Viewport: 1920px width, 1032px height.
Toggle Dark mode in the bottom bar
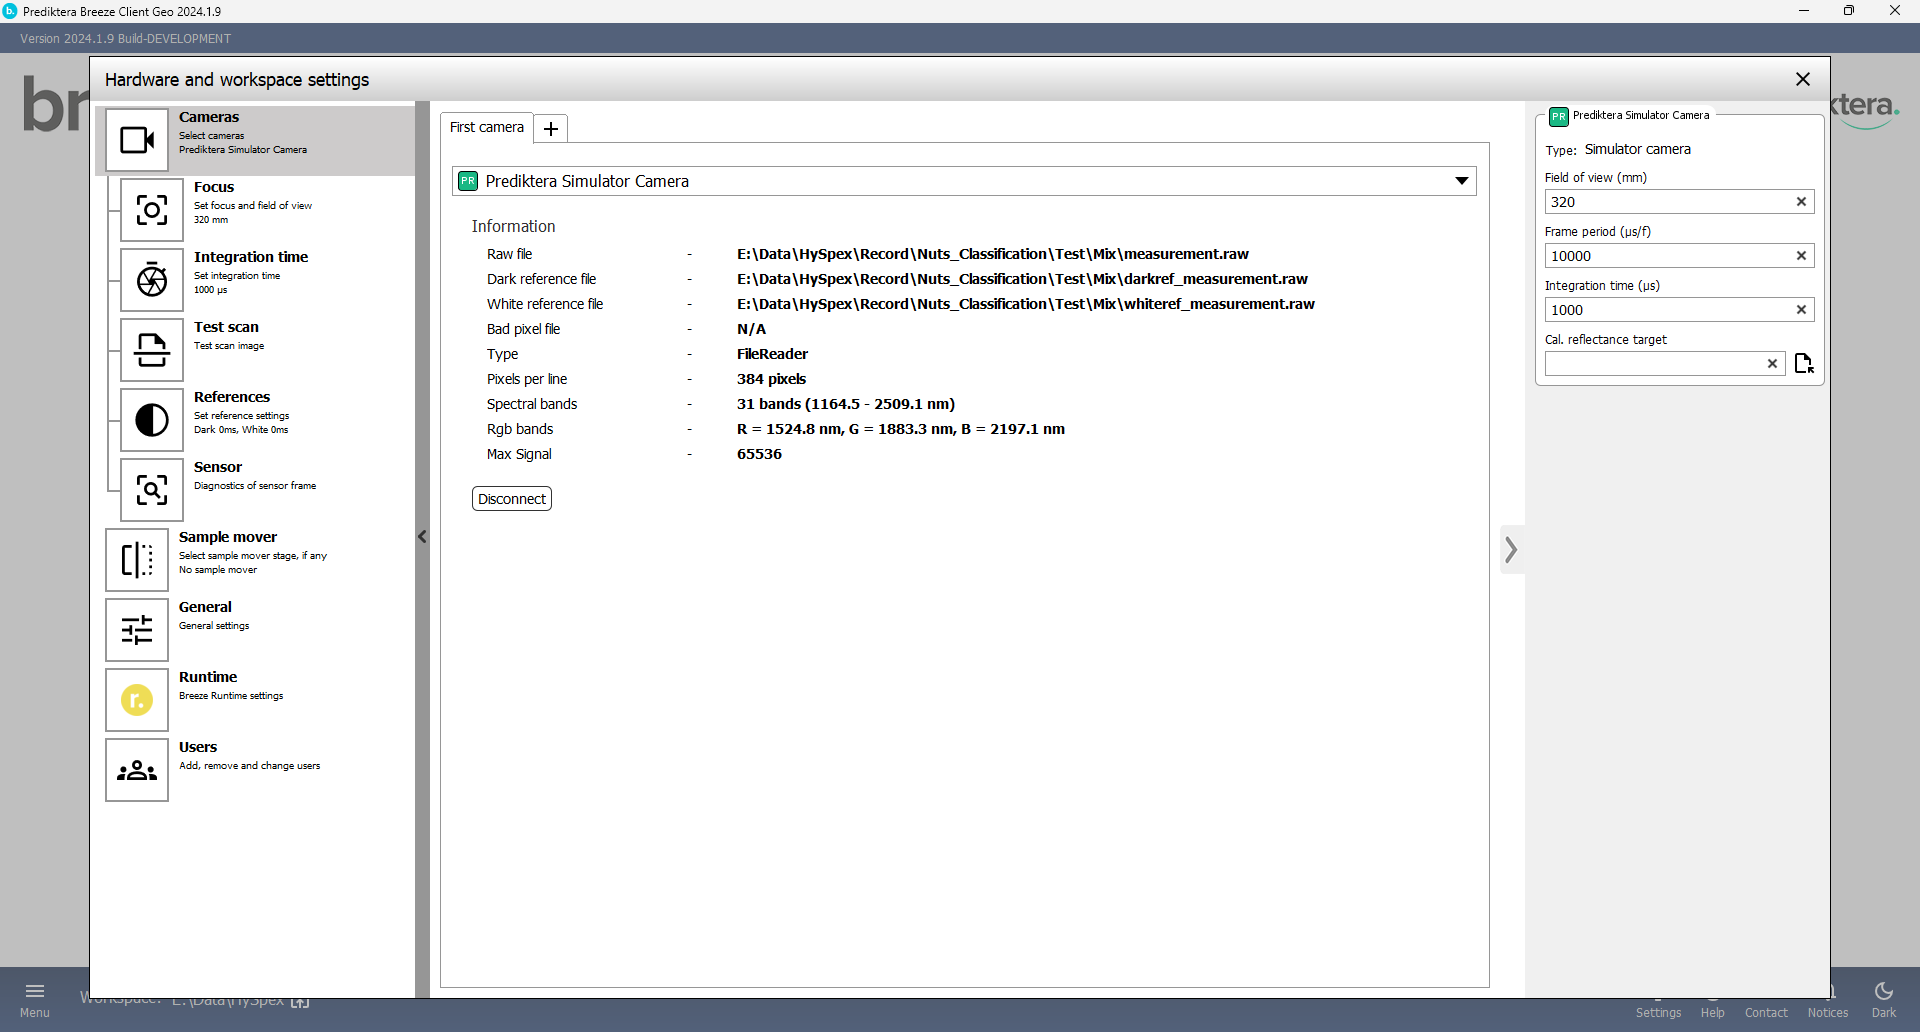click(1883, 999)
